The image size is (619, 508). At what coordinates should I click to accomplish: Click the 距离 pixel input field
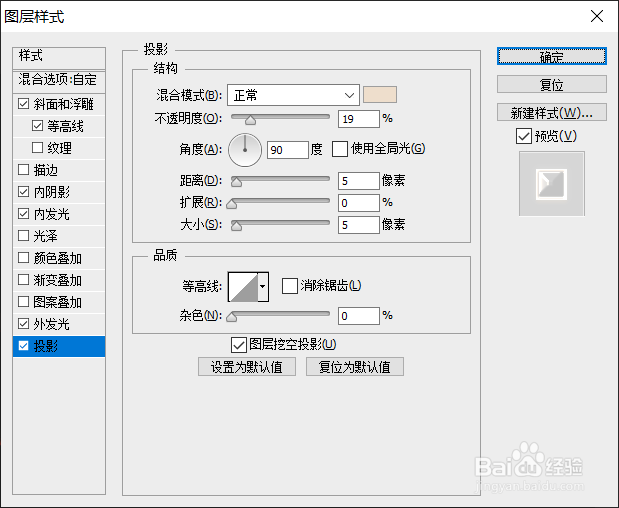[x=358, y=181]
